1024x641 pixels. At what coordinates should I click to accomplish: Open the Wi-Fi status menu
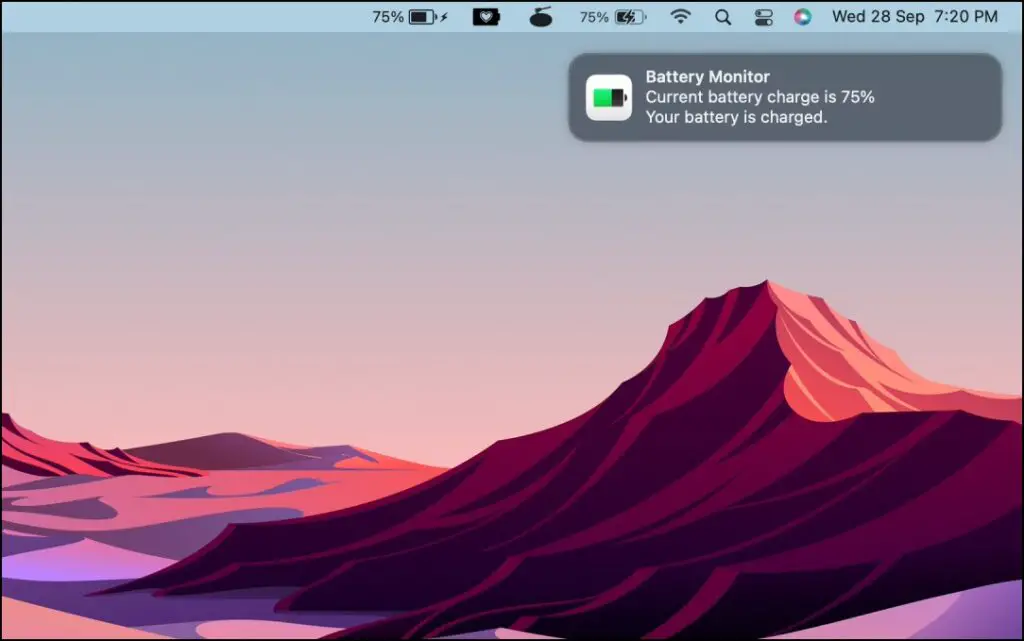[x=680, y=16]
